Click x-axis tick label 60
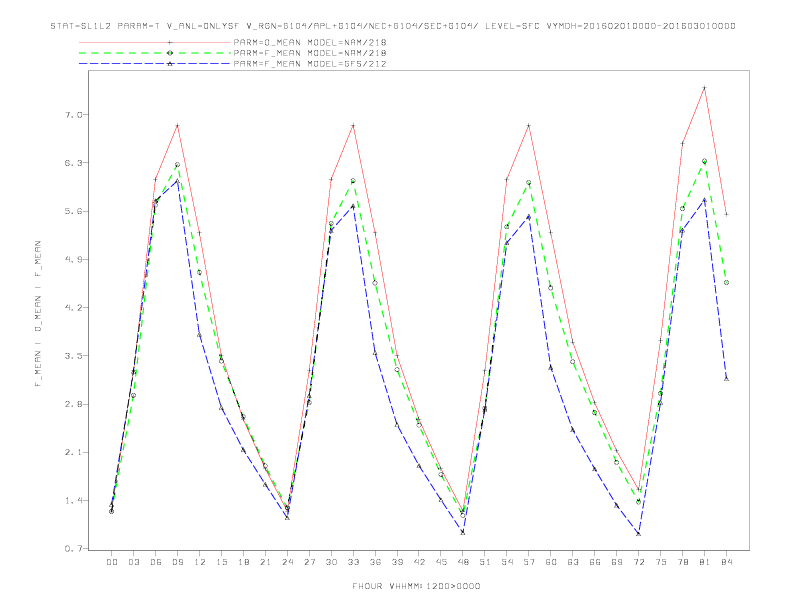The height and width of the screenshot is (612, 792). 551,562
